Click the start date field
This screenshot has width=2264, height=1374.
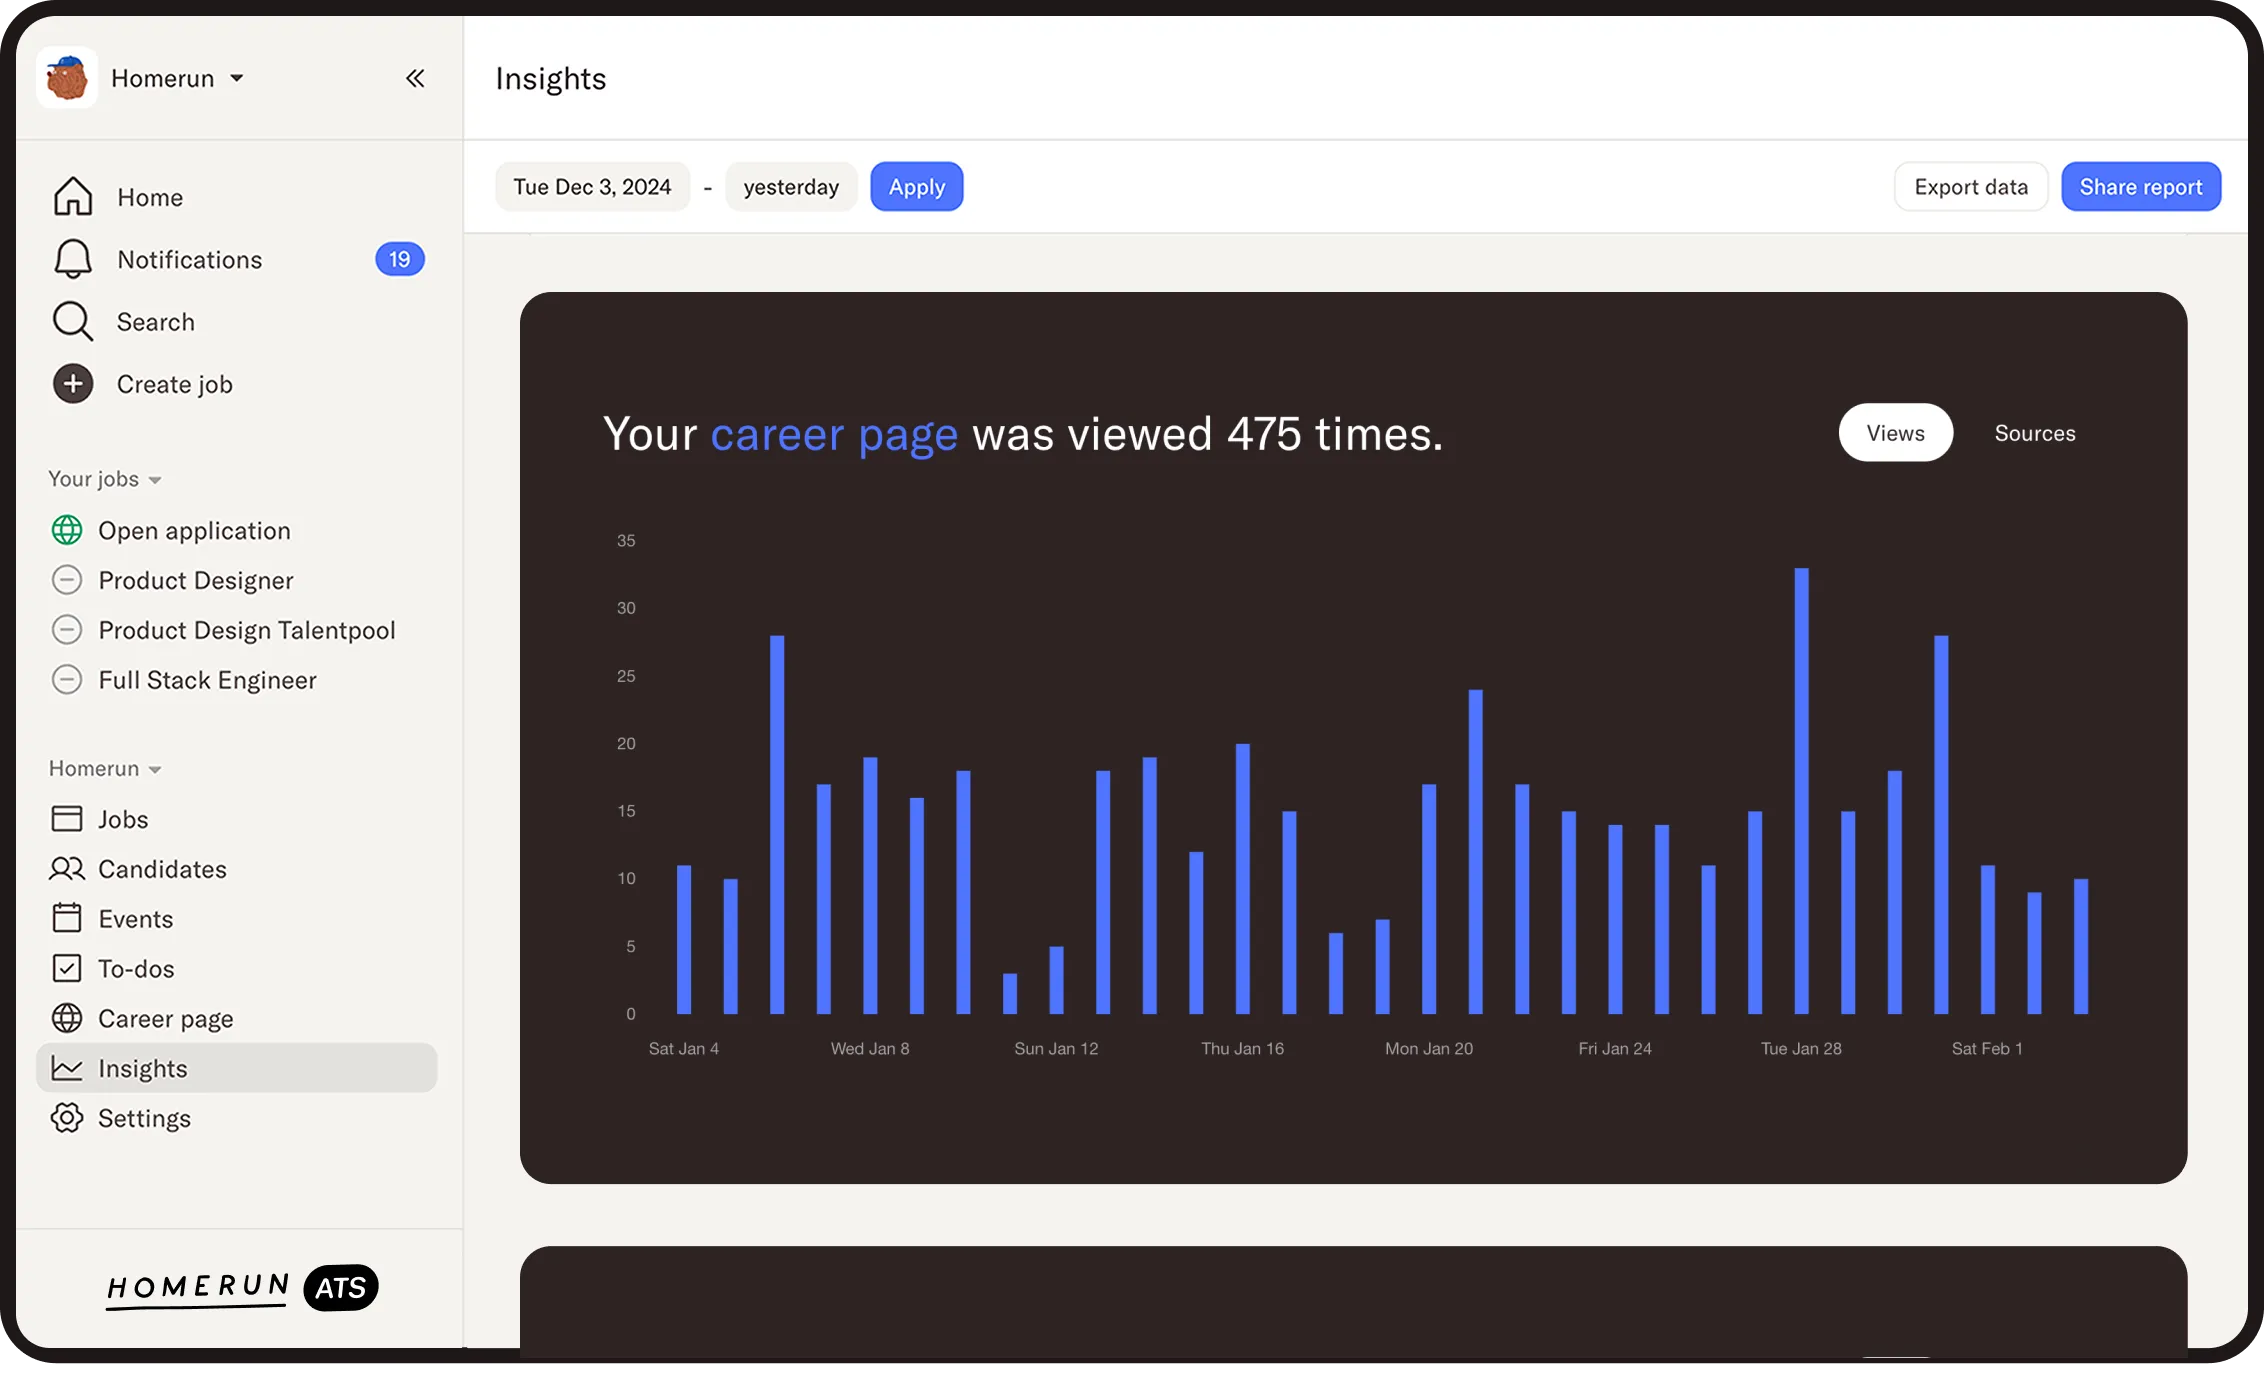point(592,187)
